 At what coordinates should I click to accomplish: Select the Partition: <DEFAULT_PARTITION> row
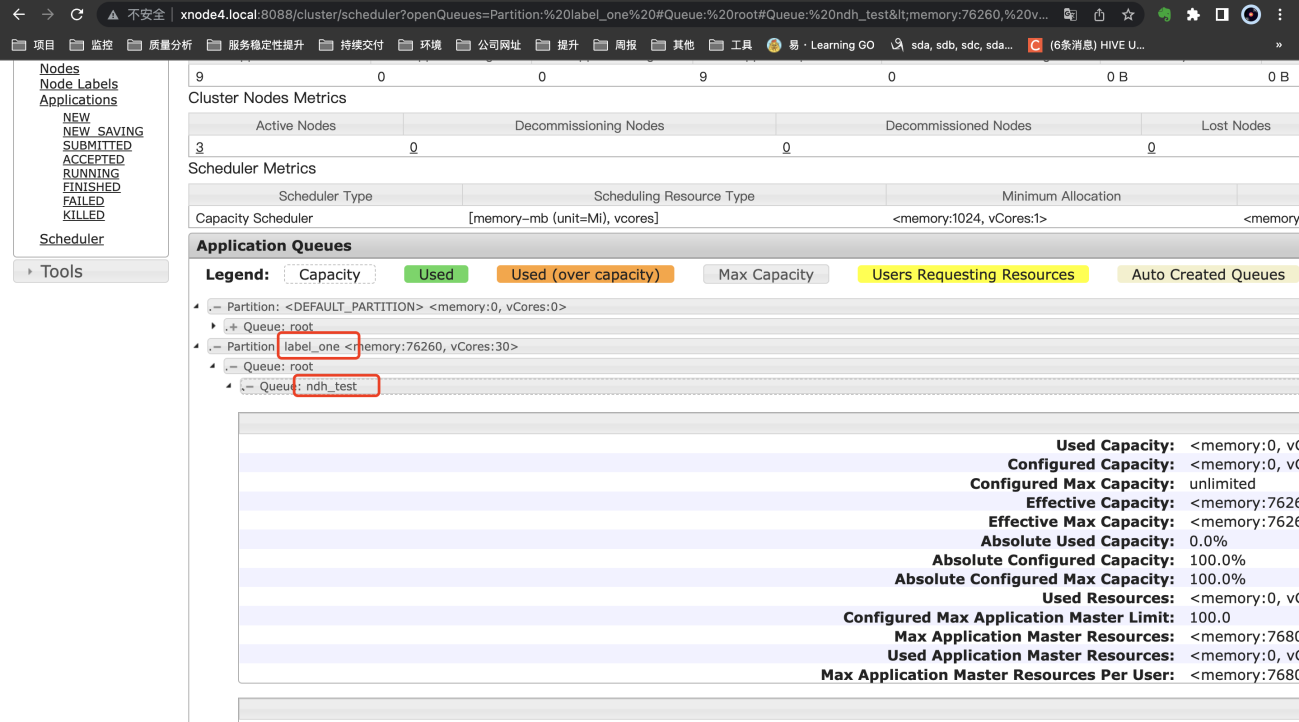coord(752,307)
